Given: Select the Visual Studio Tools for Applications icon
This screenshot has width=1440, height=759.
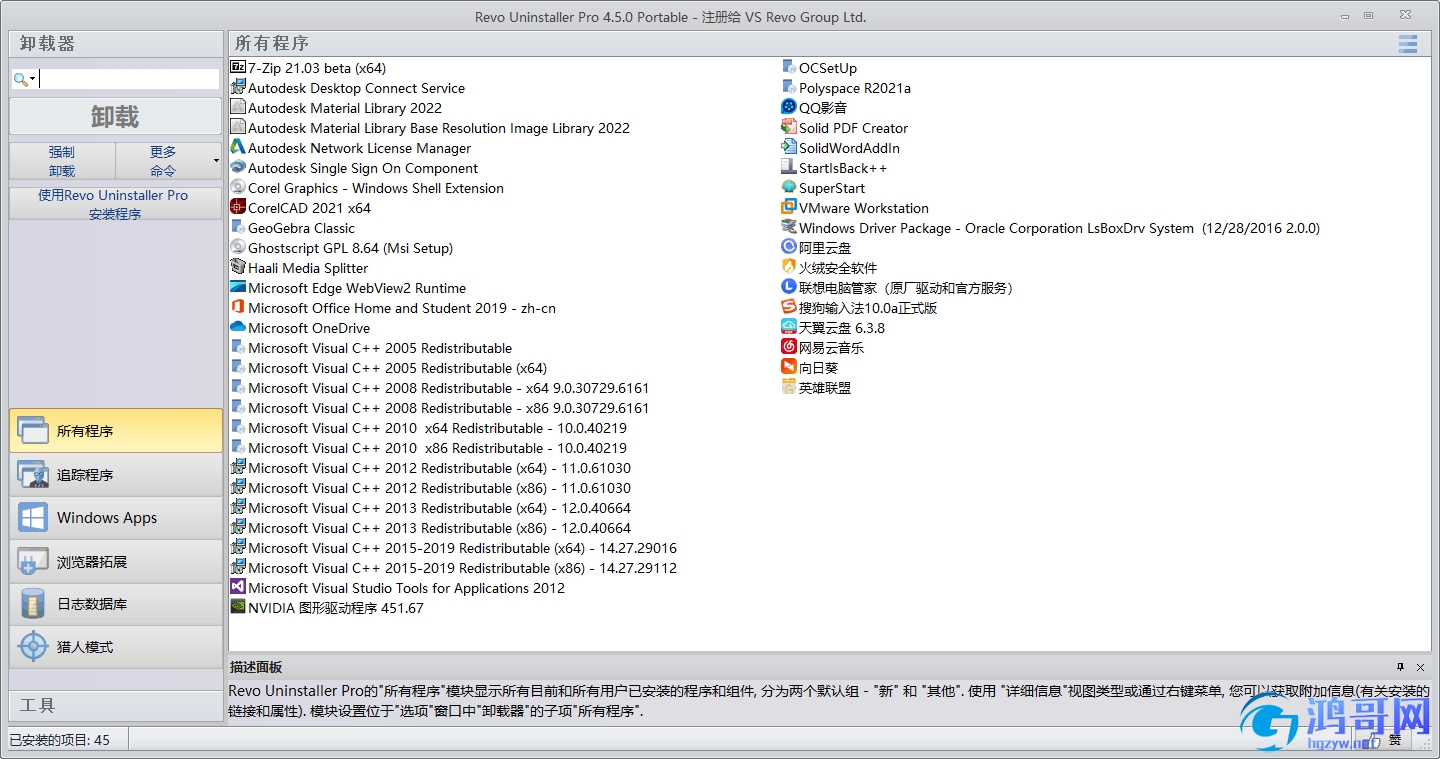Looking at the screenshot, I should point(238,588).
